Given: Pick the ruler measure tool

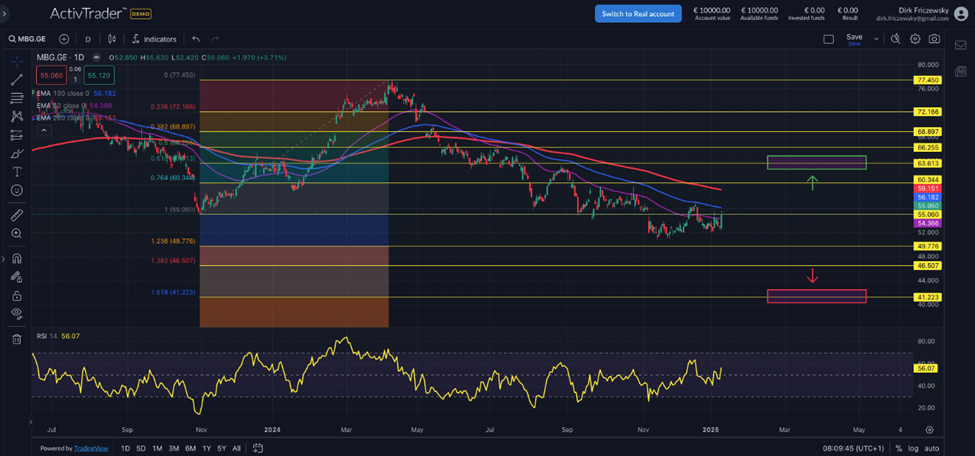Looking at the screenshot, I should pyautogui.click(x=16, y=214).
